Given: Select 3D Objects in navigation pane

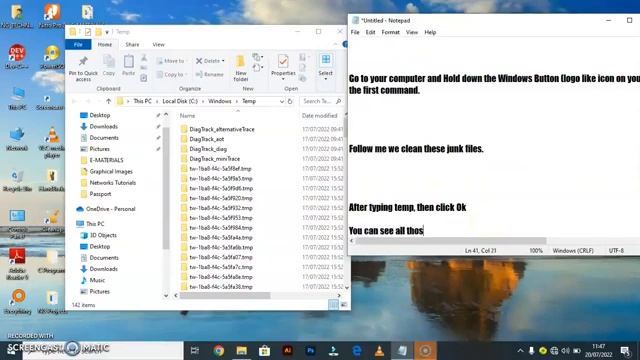Looking at the screenshot, I should 103,236.
